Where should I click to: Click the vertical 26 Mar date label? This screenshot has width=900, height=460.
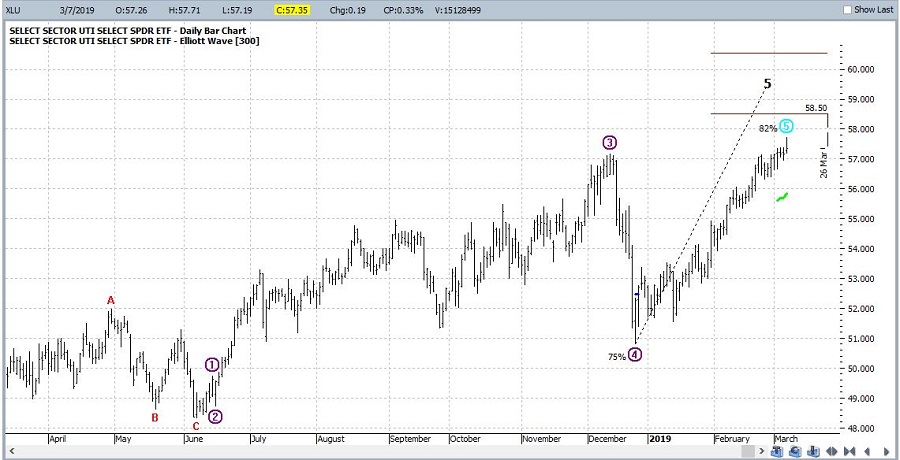pyautogui.click(x=824, y=163)
